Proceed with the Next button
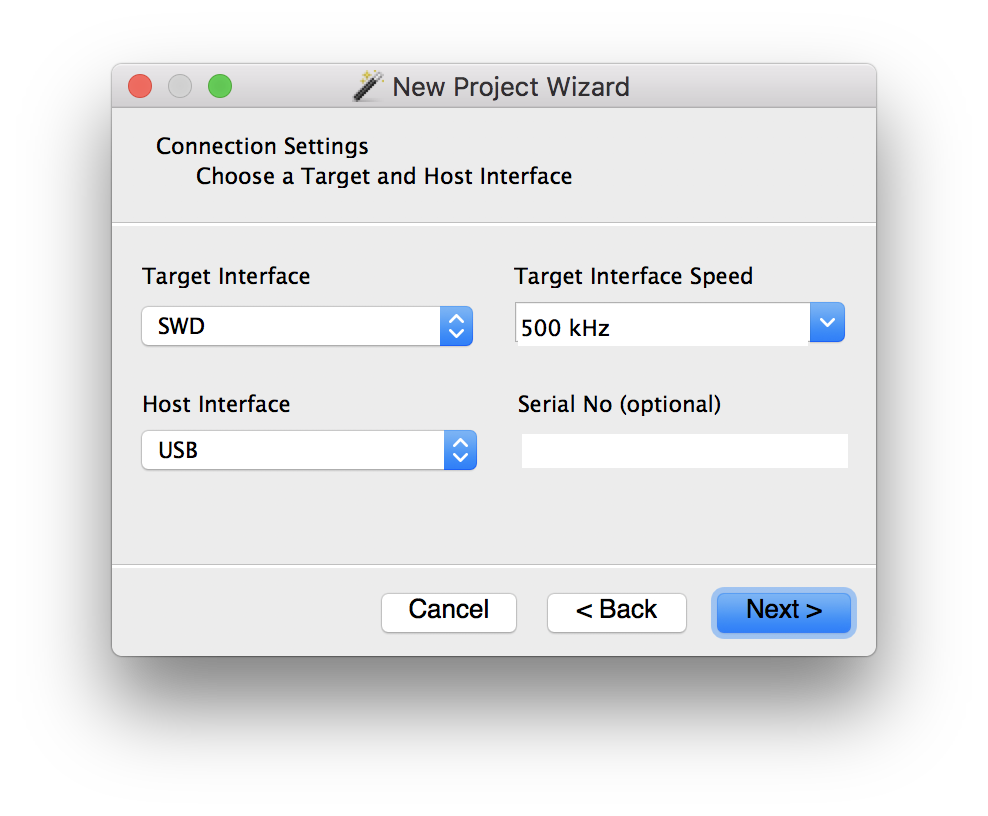 pos(784,612)
